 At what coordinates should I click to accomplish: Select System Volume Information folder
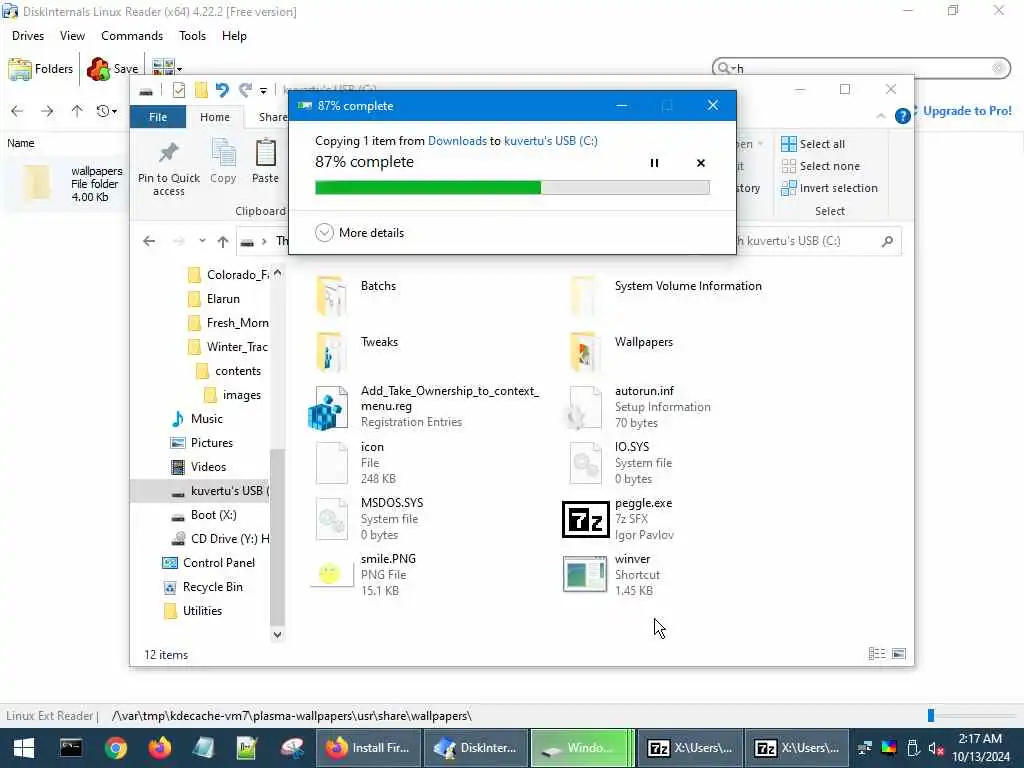pos(665,295)
